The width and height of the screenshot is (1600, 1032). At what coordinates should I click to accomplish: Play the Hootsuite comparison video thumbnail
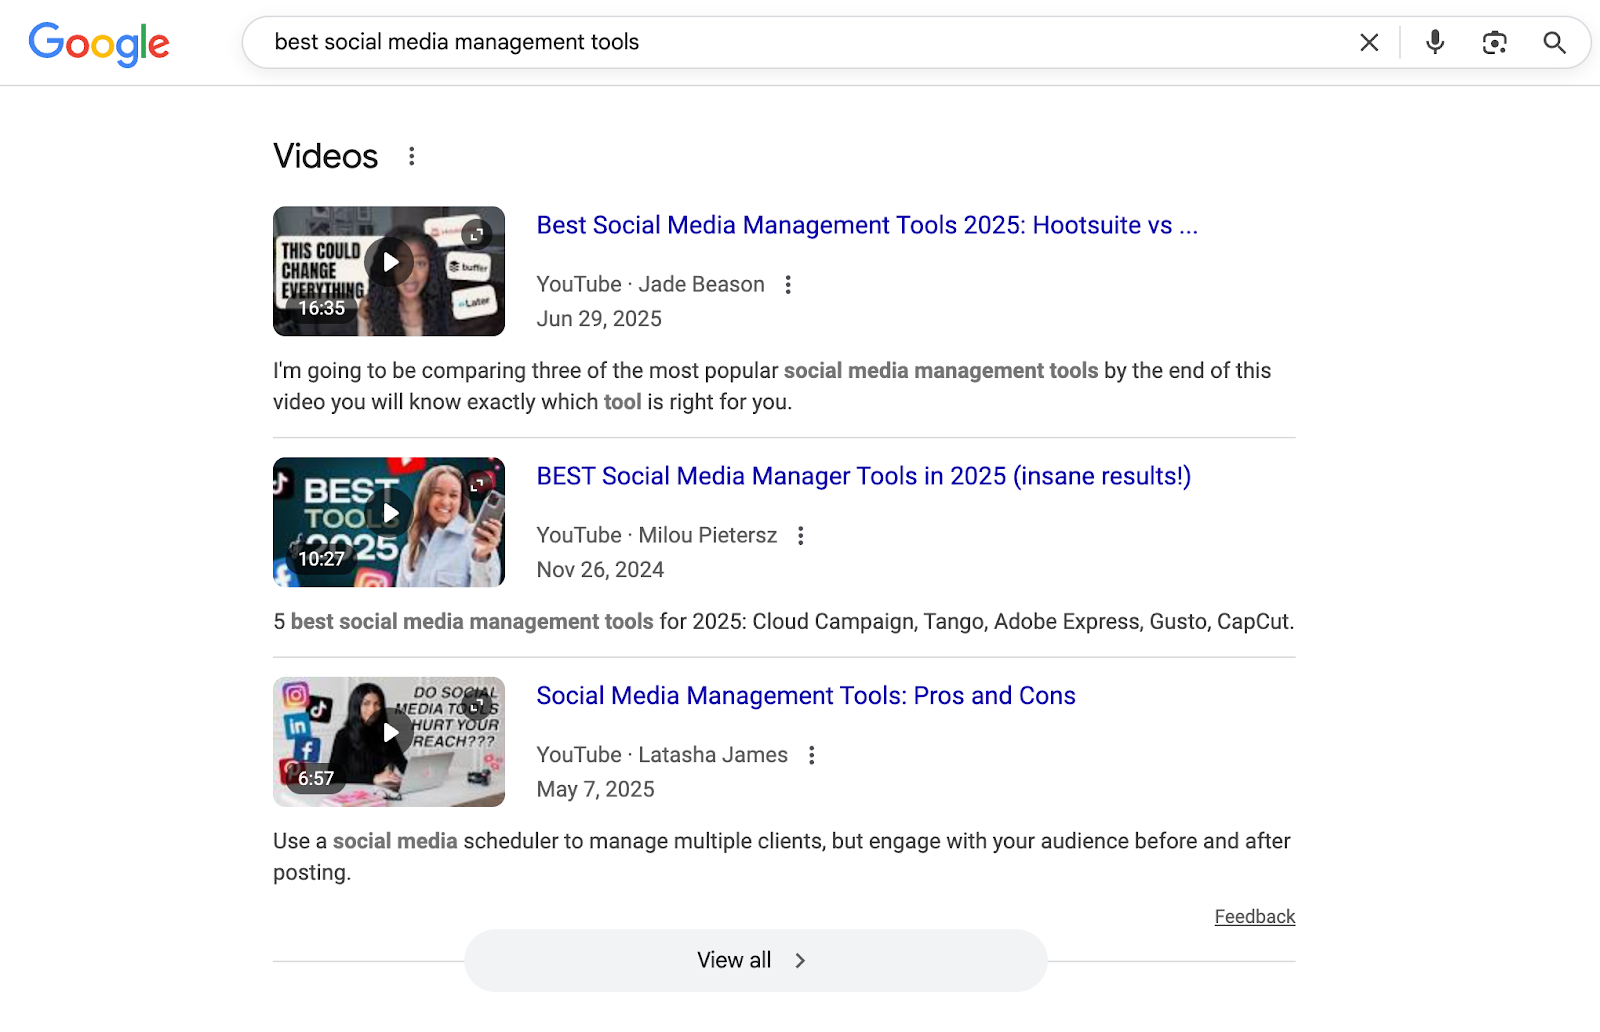(389, 271)
